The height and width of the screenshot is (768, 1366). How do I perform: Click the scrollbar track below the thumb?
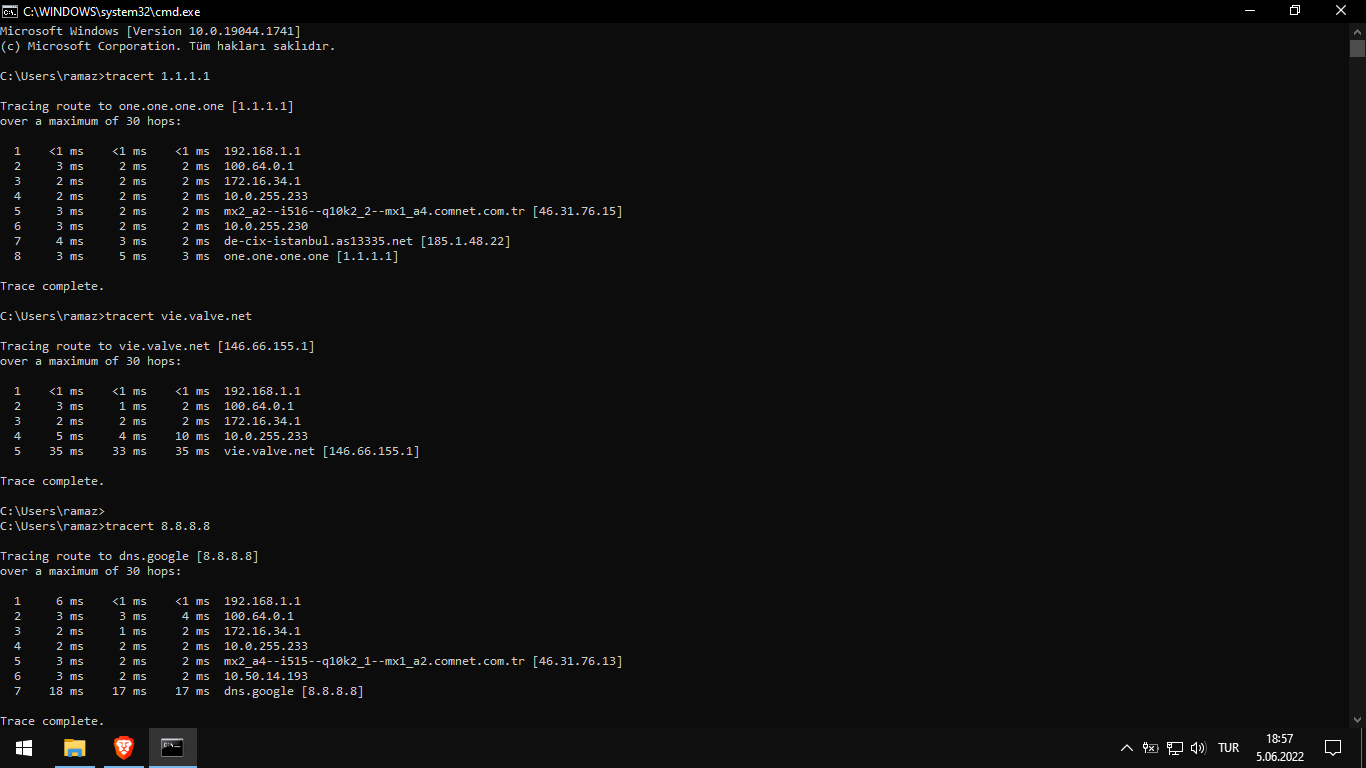pos(1357,400)
